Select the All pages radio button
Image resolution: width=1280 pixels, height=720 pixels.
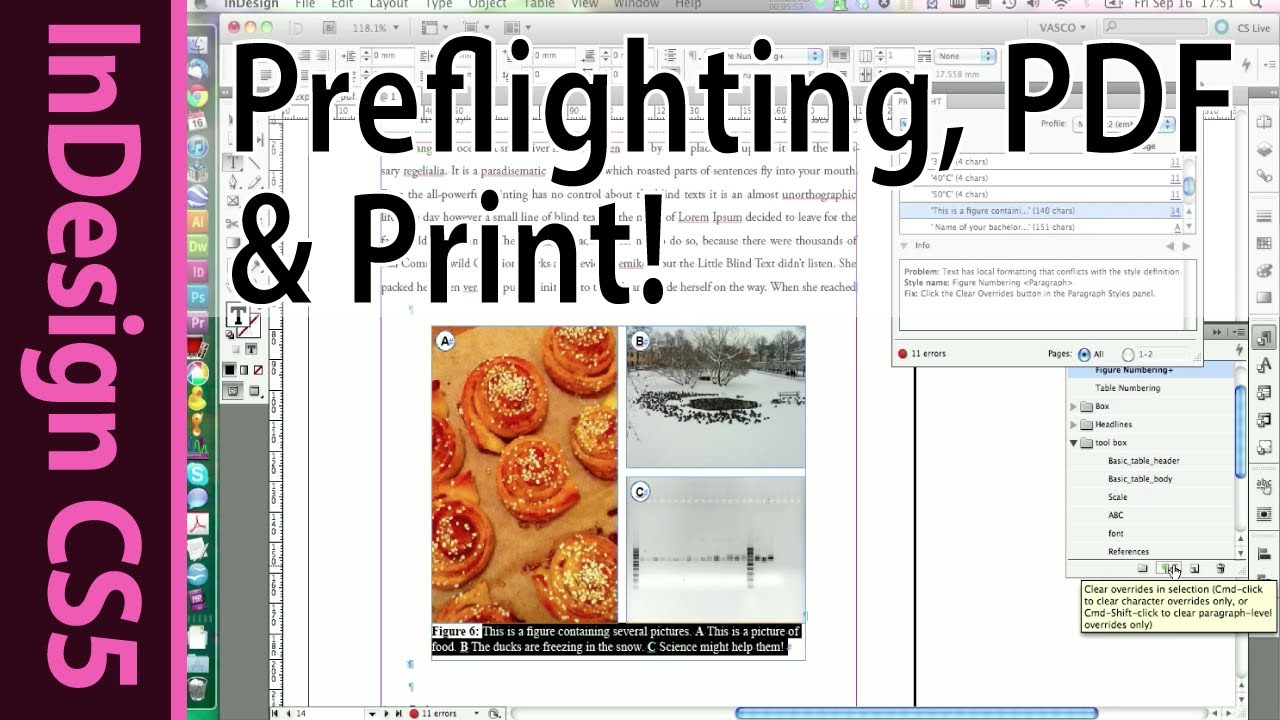(x=1084, y=354)
